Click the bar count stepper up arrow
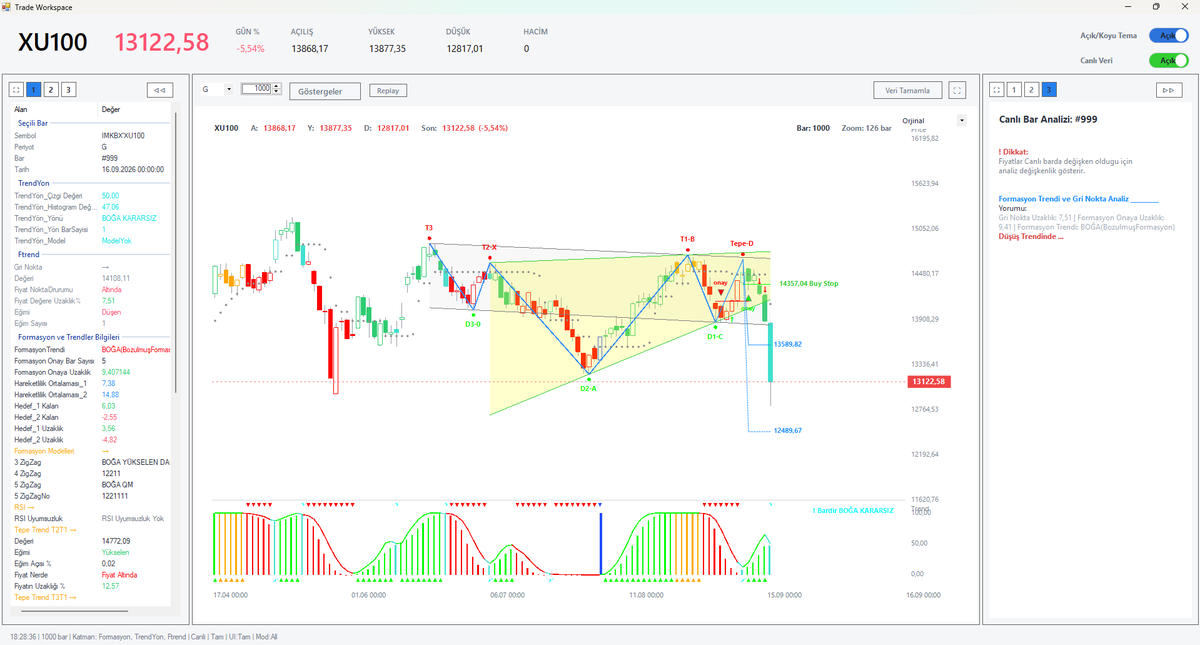This screenshot has height=645, width=1200. click(x=277, y=86)
